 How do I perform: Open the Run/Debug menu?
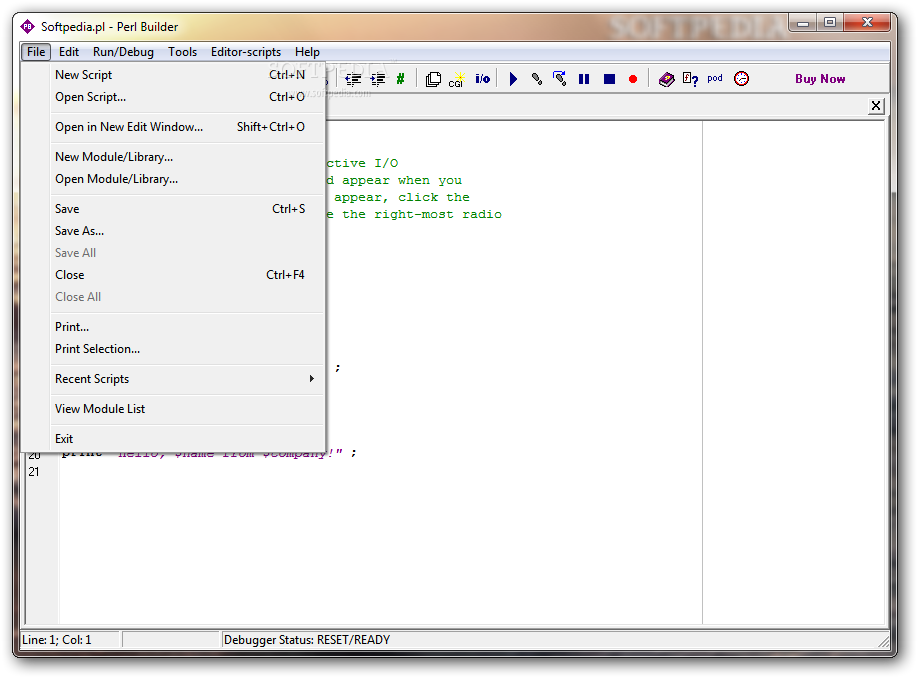click(123, 52)
